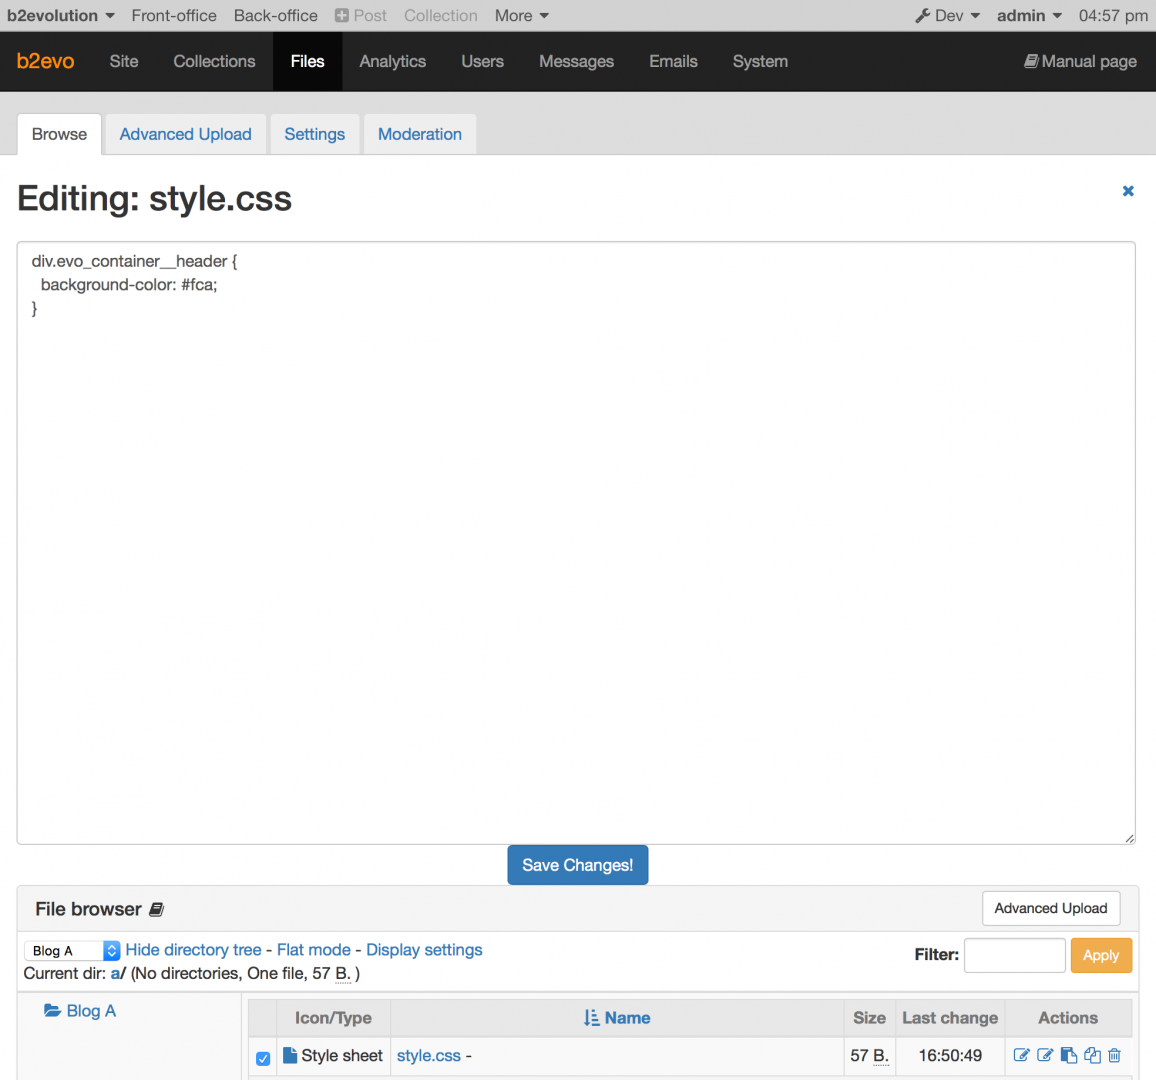Switch to the Settings tab

[314, 133]
